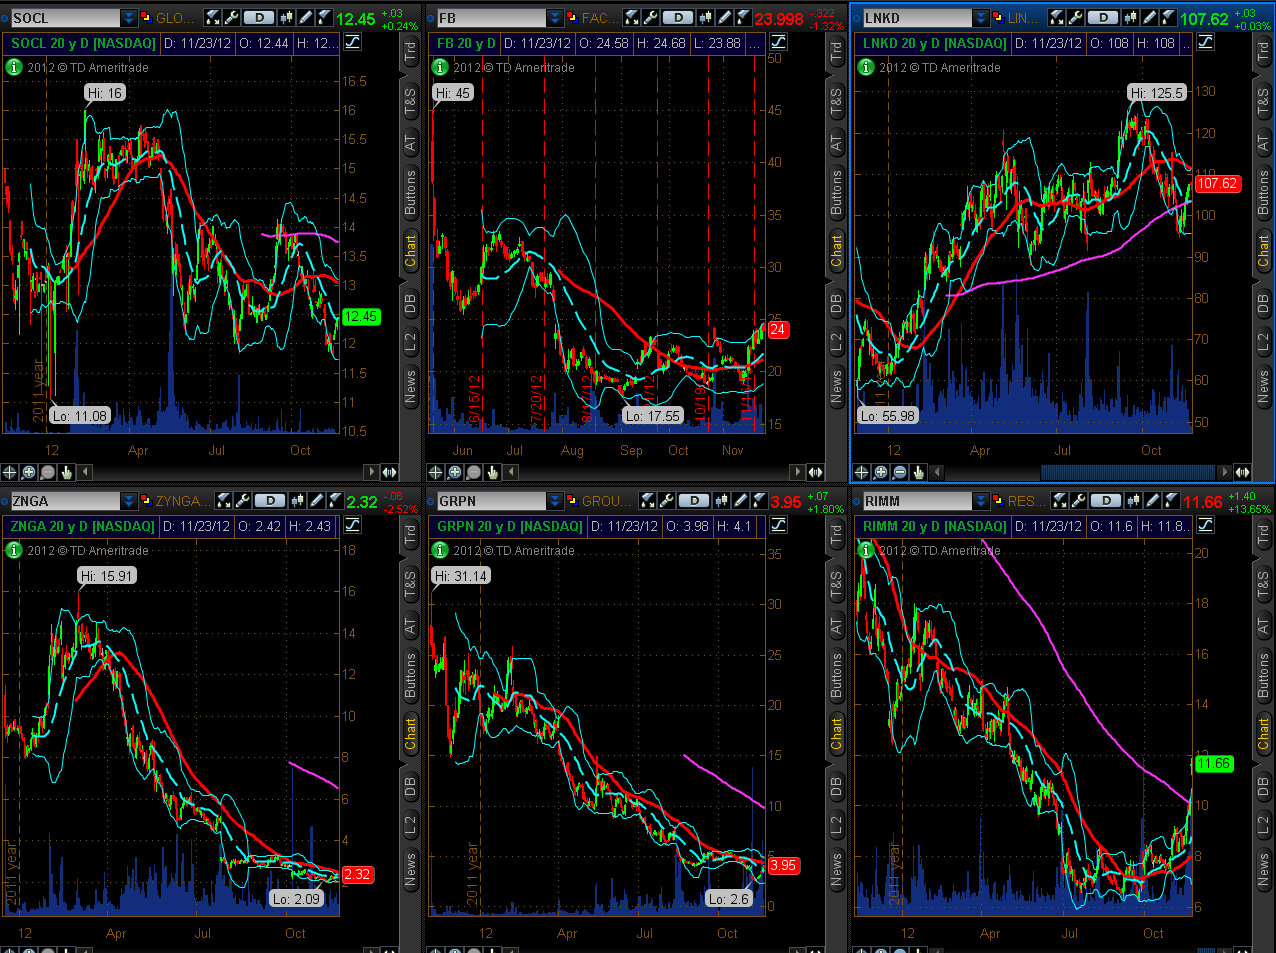Expand the GRPN symbol dropdown arrow
The height and width of the screenshot is (953, 1276).
click(x=555, y=501)
